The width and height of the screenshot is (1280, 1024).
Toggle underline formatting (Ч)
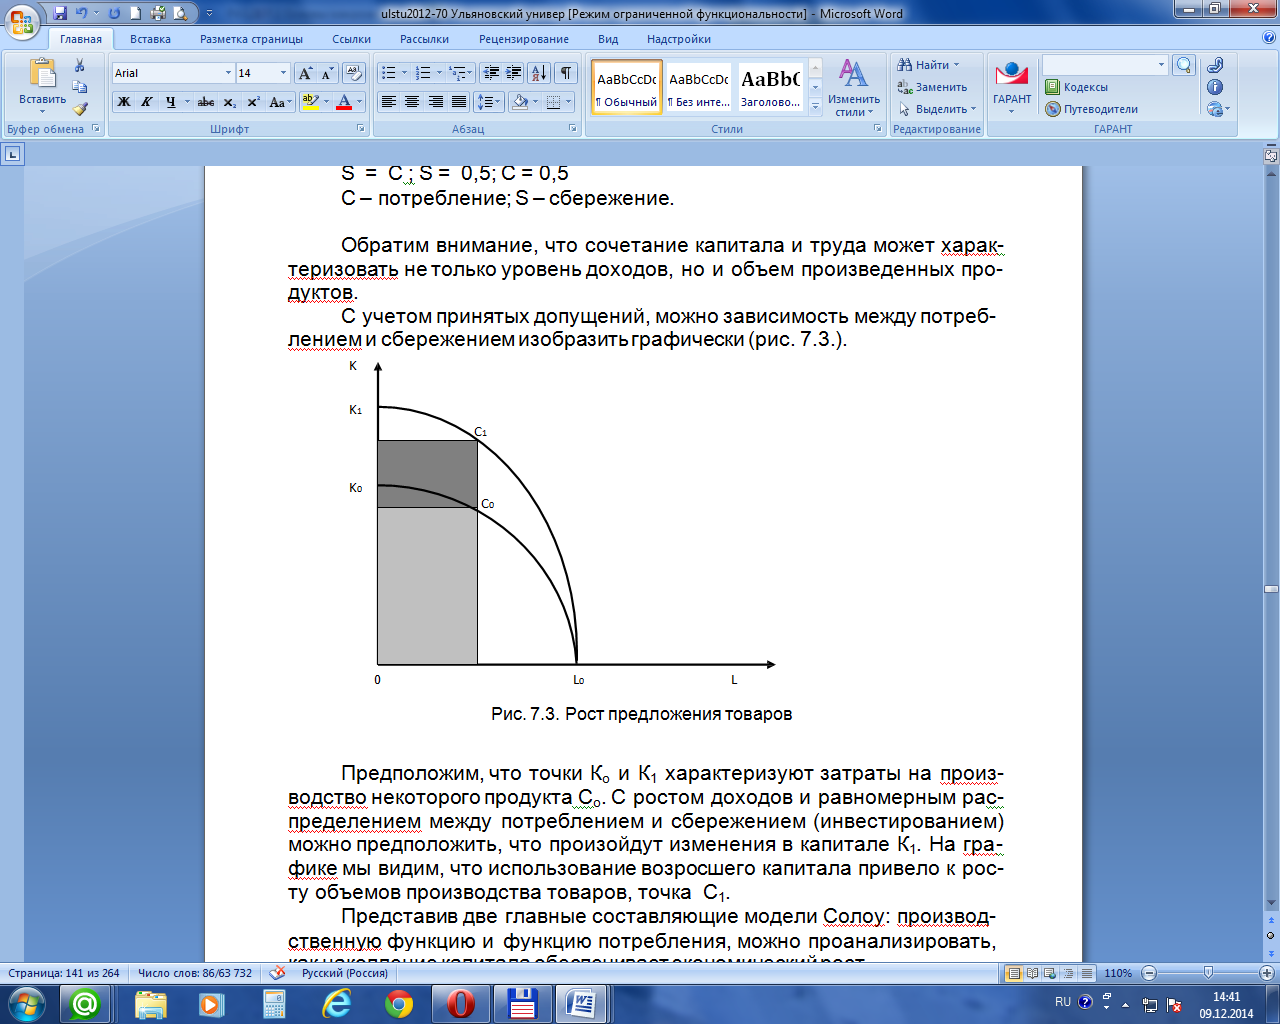pos(171,102)
